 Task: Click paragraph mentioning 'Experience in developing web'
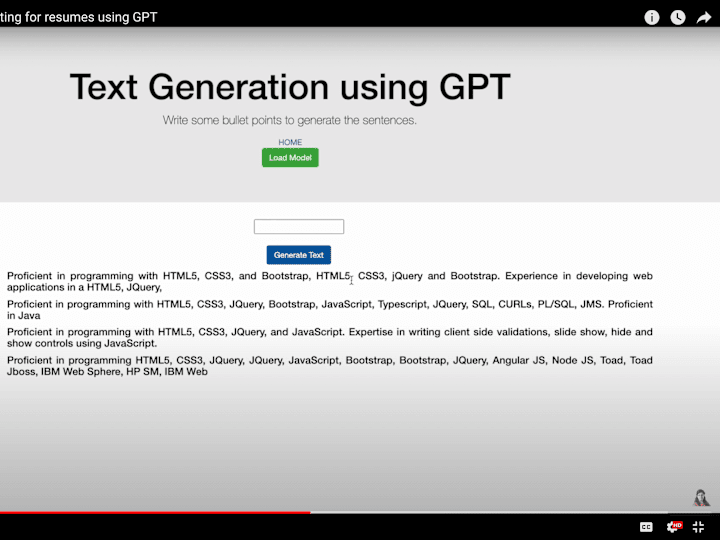(x=330, y=281)
